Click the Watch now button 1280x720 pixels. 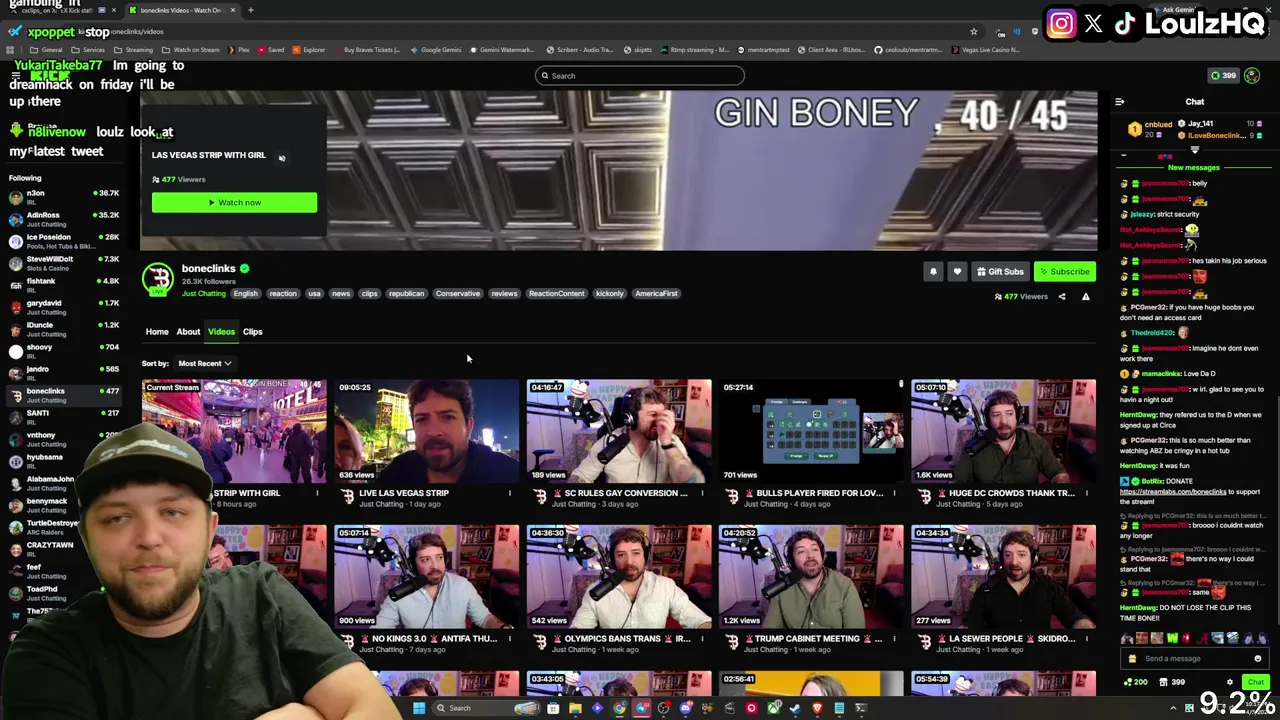pos(234,203)
